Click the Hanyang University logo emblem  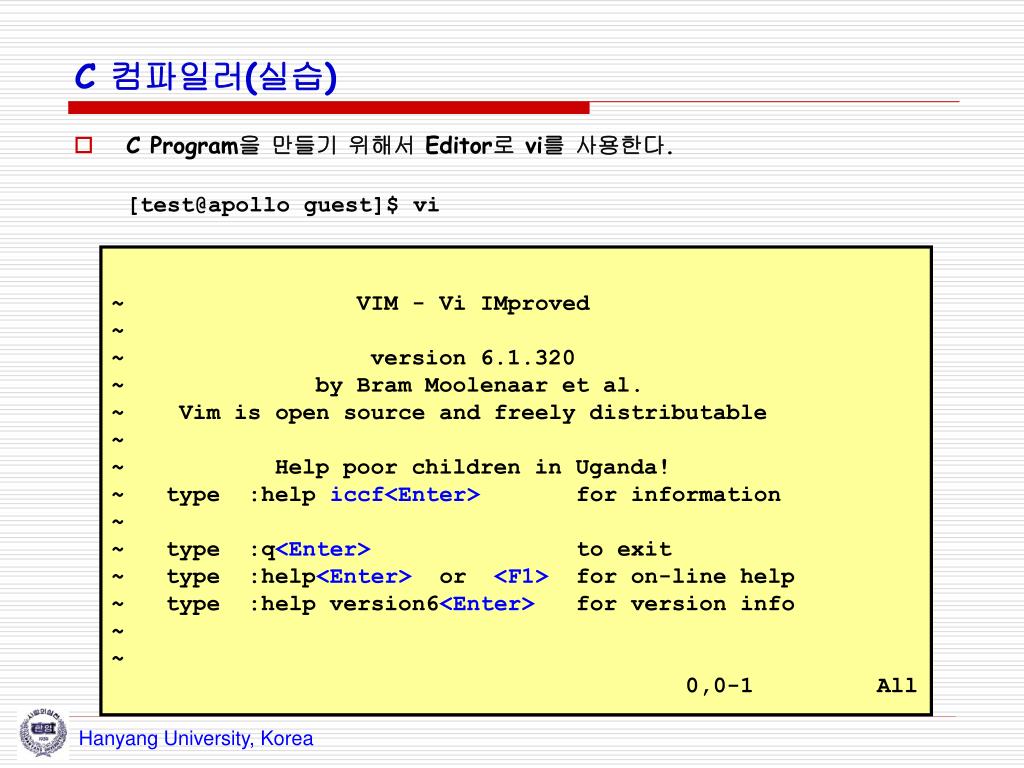pyautogui.click(x=42, y=733)
